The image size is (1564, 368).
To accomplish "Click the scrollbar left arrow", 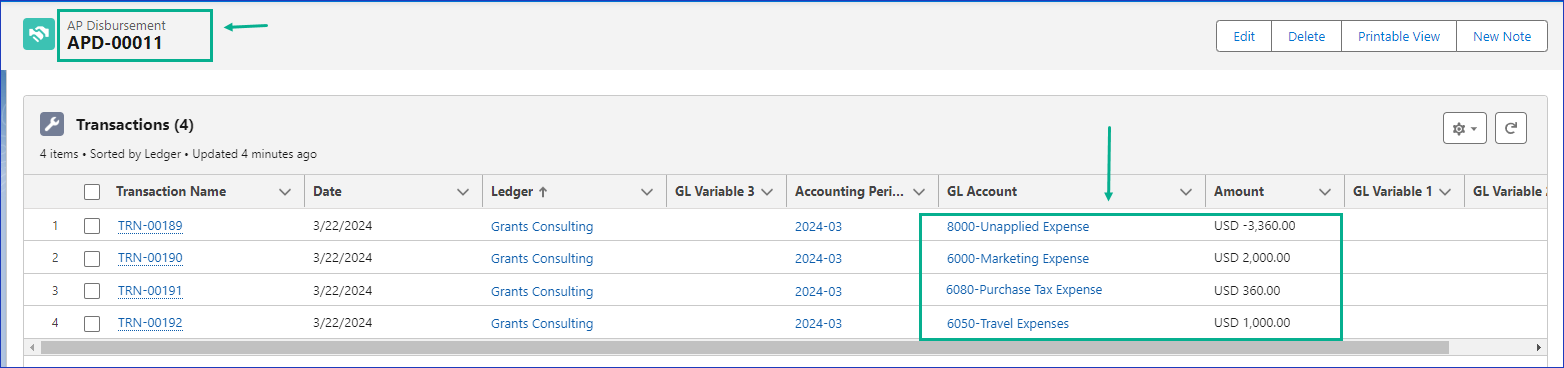I will pyautogui.click(x=32, y=347).
